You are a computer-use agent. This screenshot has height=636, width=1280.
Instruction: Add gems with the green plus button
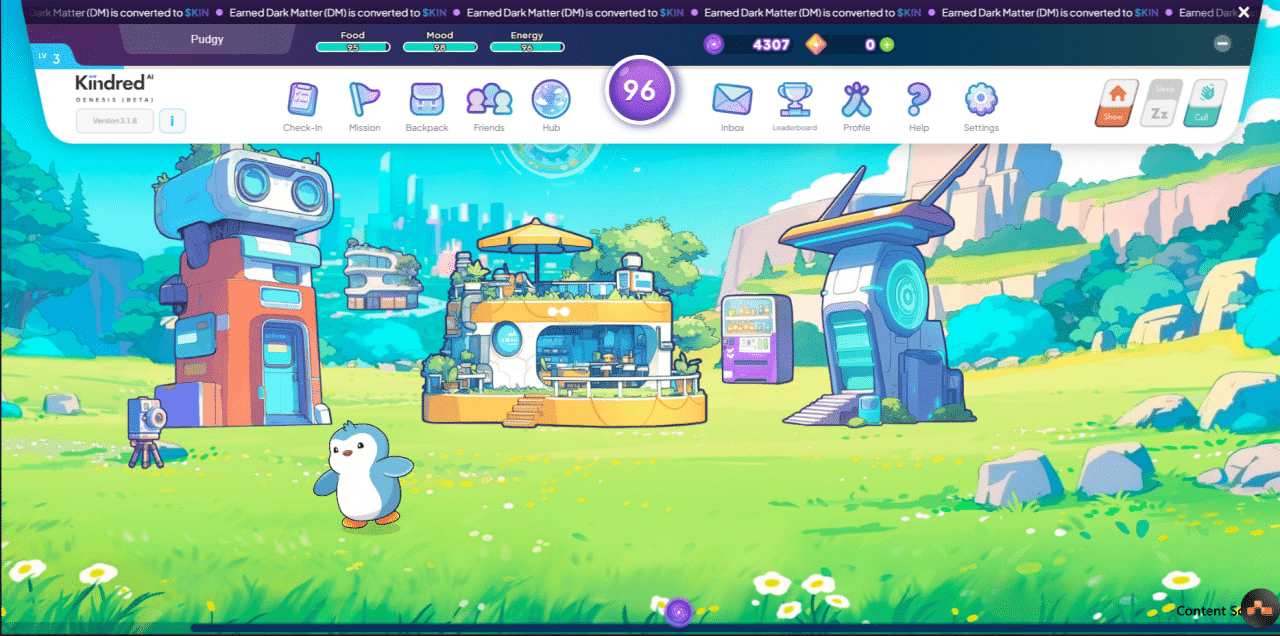(886, 45)
